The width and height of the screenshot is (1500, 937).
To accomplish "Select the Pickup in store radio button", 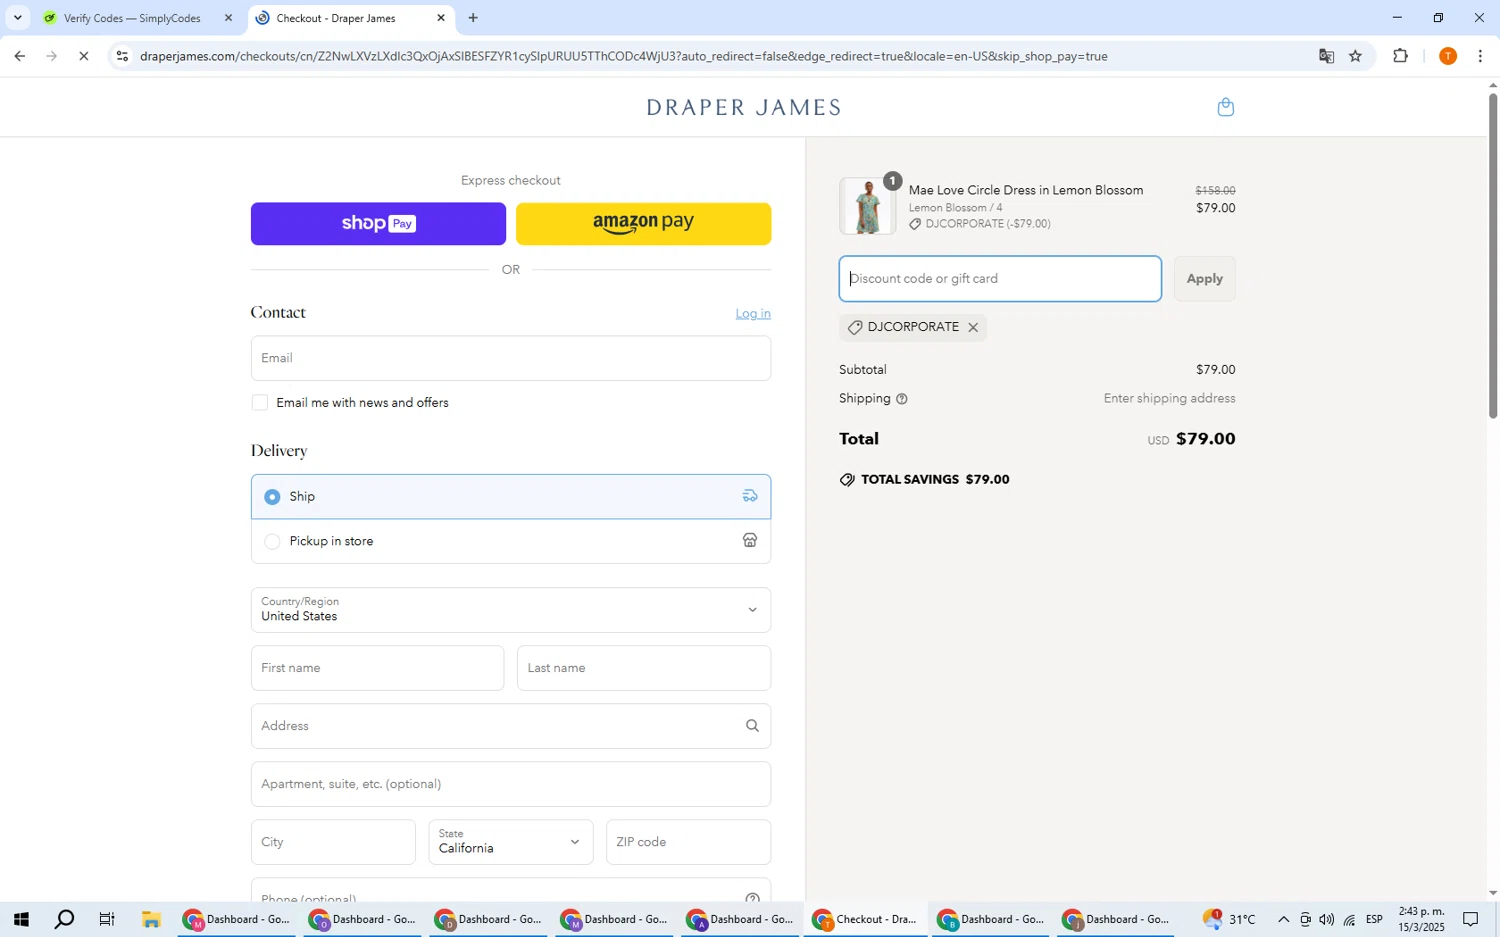I will point(272,542).
